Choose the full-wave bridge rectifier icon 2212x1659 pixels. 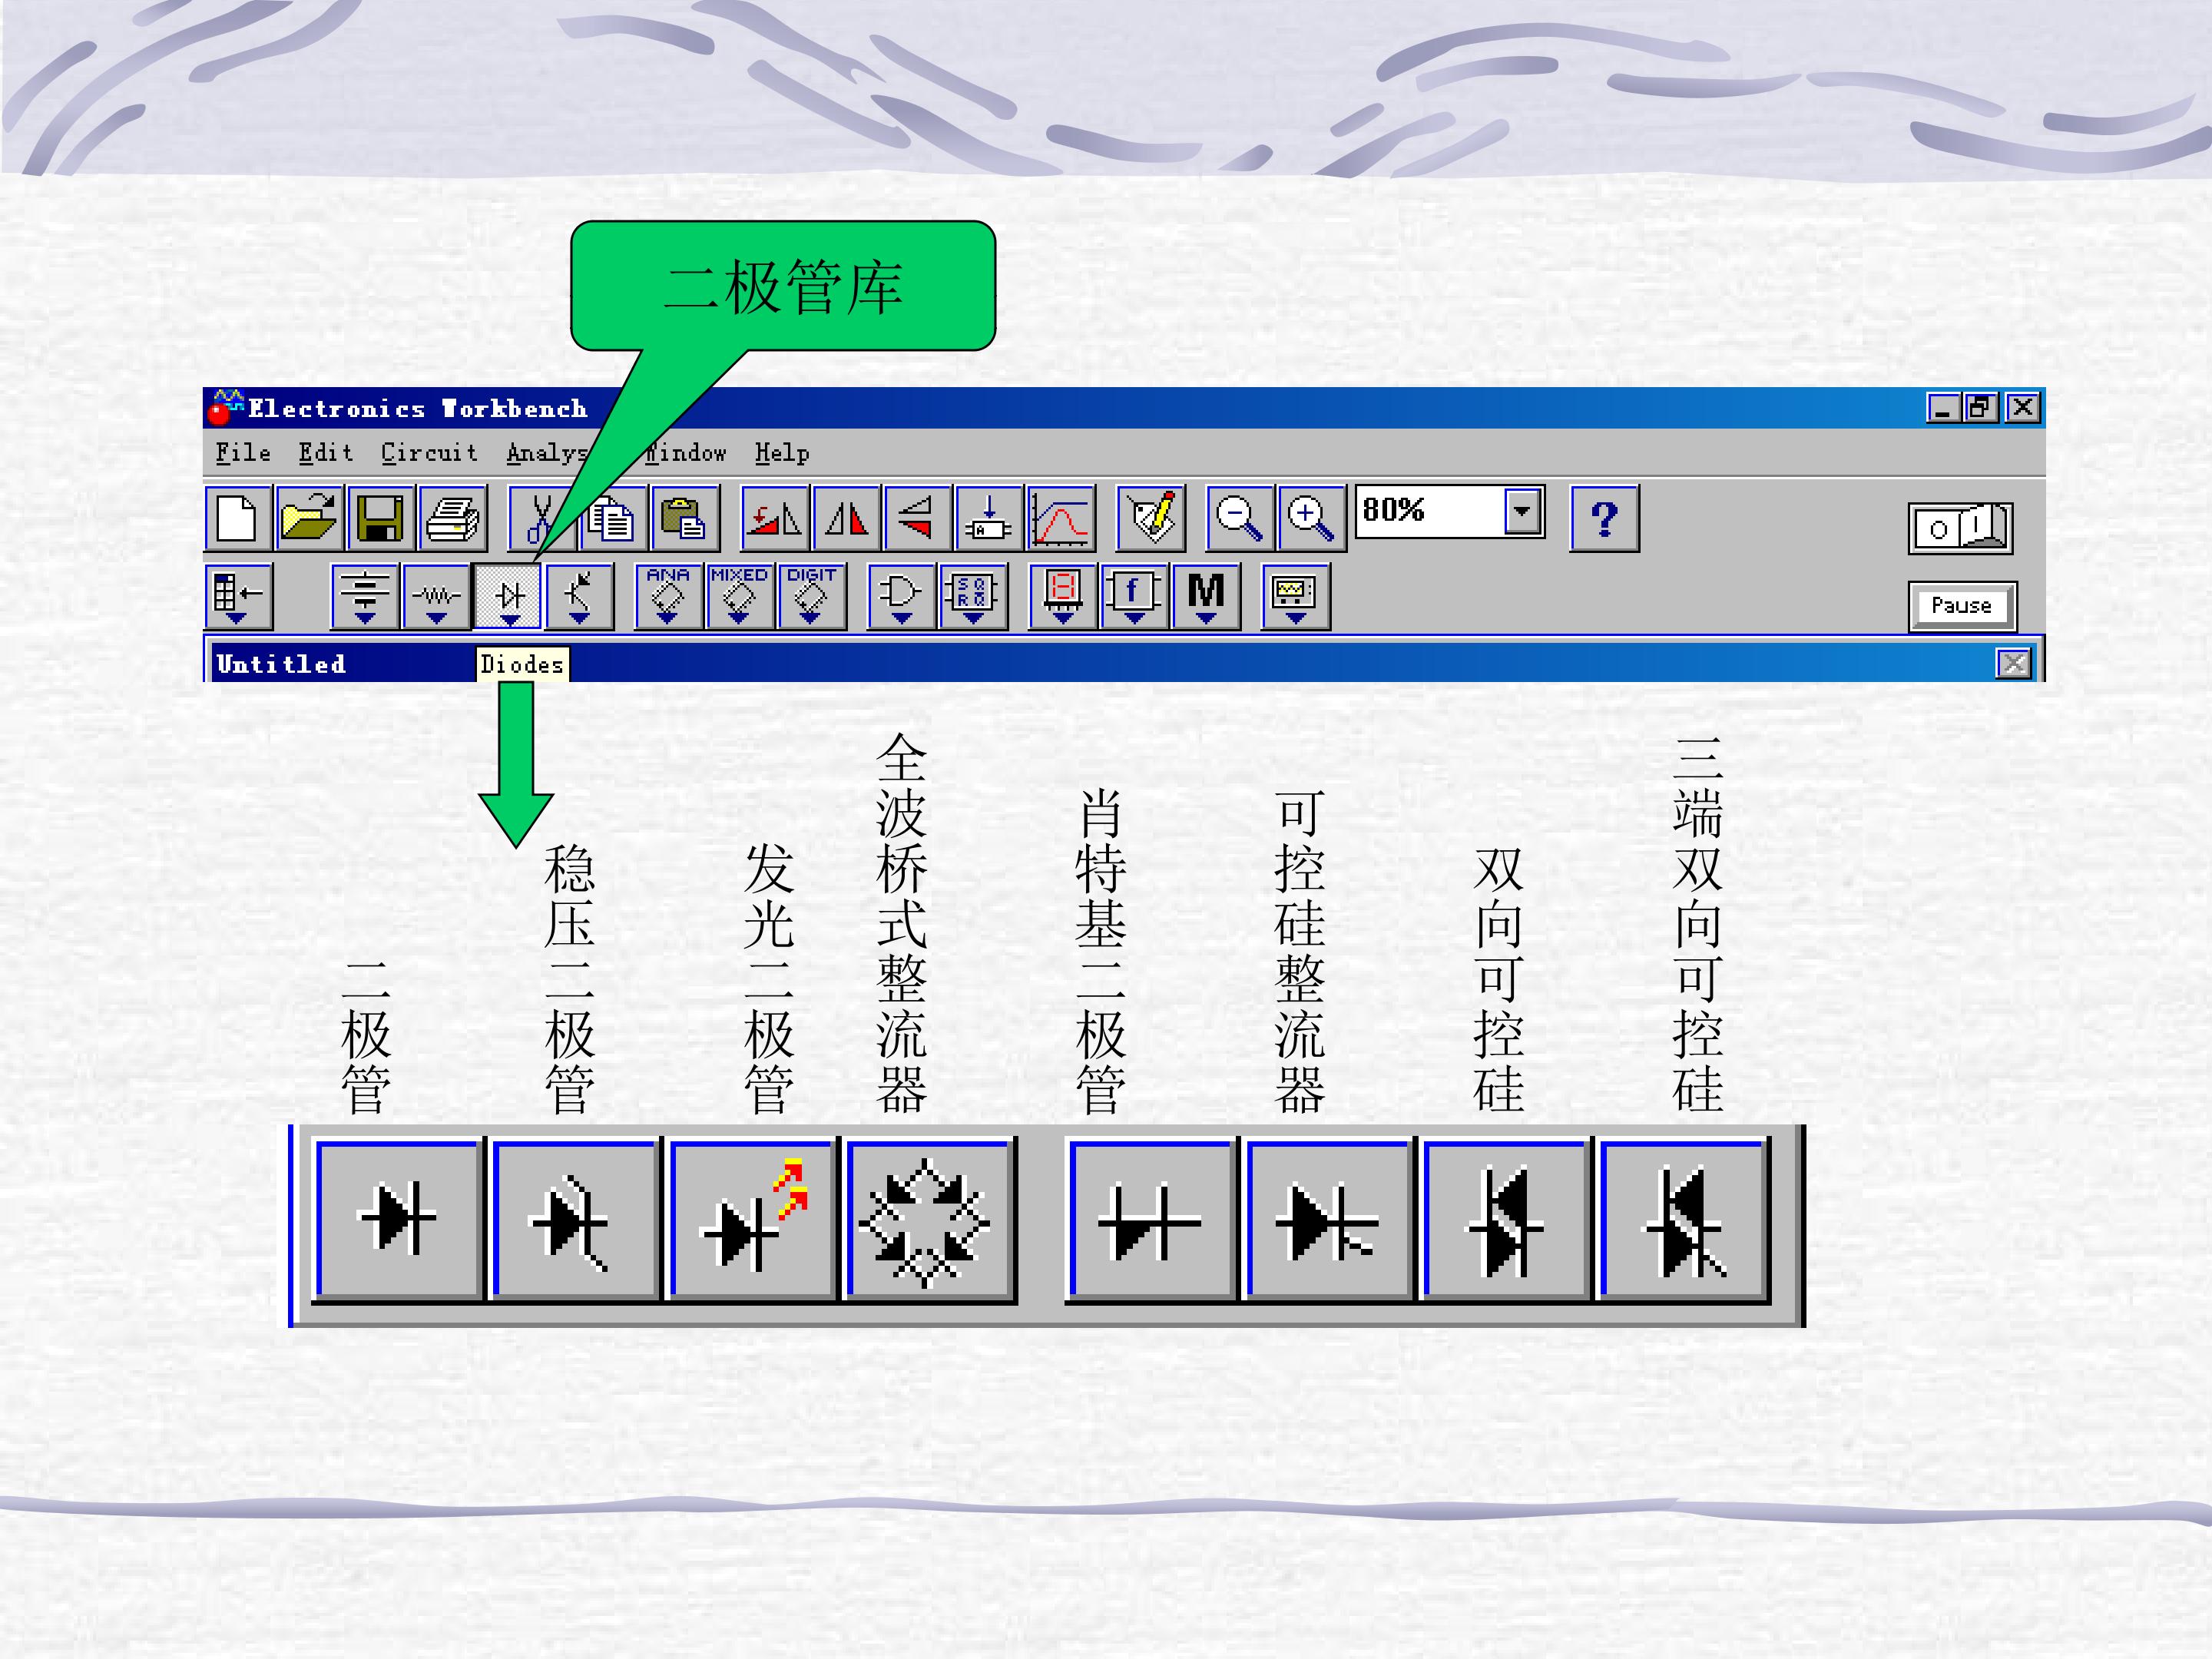click(x=929, y=1219)
